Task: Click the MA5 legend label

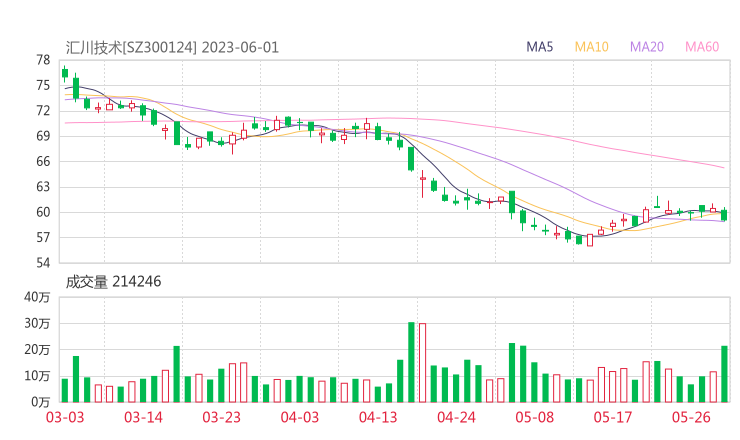Action: tap(539, 47)
